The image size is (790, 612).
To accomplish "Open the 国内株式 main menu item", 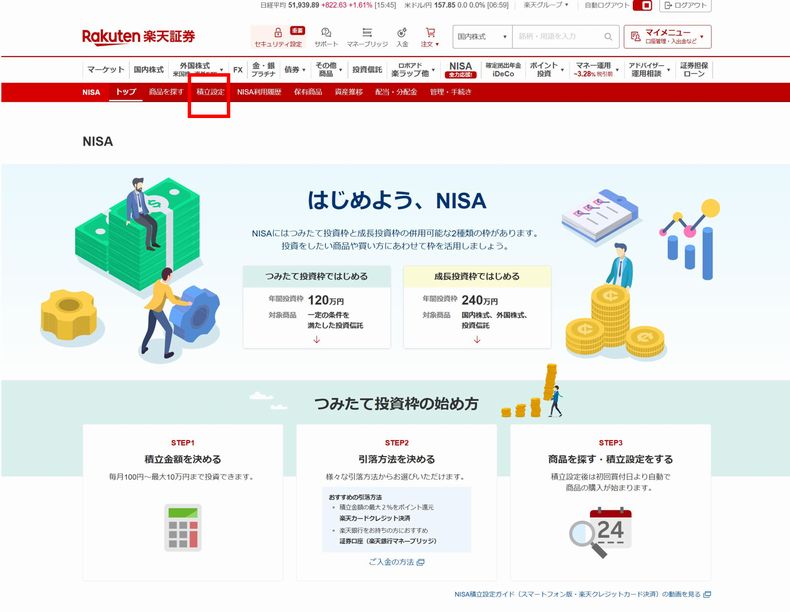I will coord(149,70).
